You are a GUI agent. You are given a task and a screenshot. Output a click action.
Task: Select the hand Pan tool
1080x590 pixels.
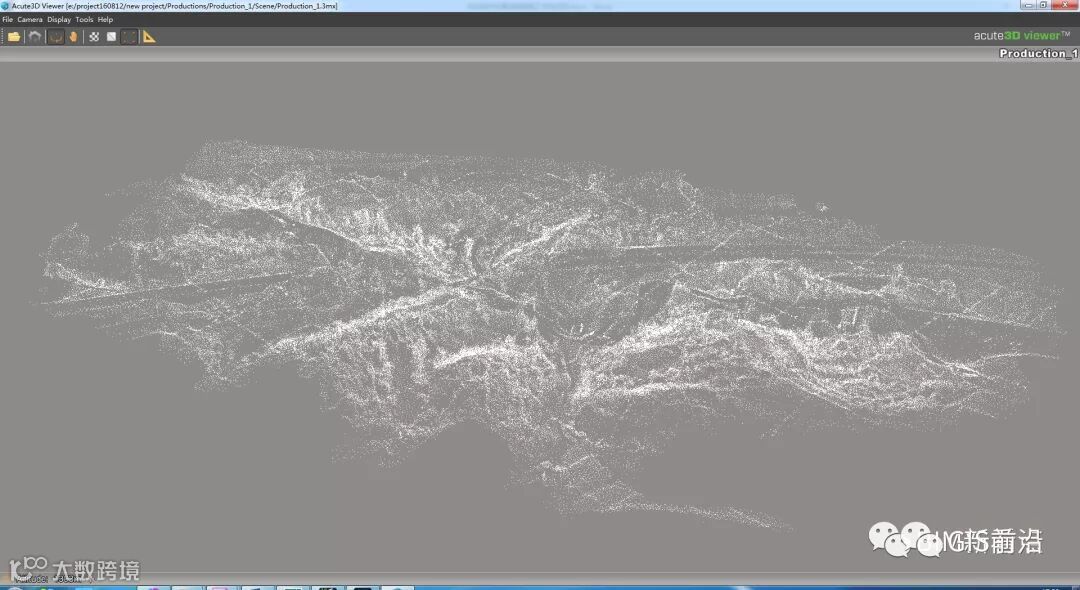[x=73, y=36]
